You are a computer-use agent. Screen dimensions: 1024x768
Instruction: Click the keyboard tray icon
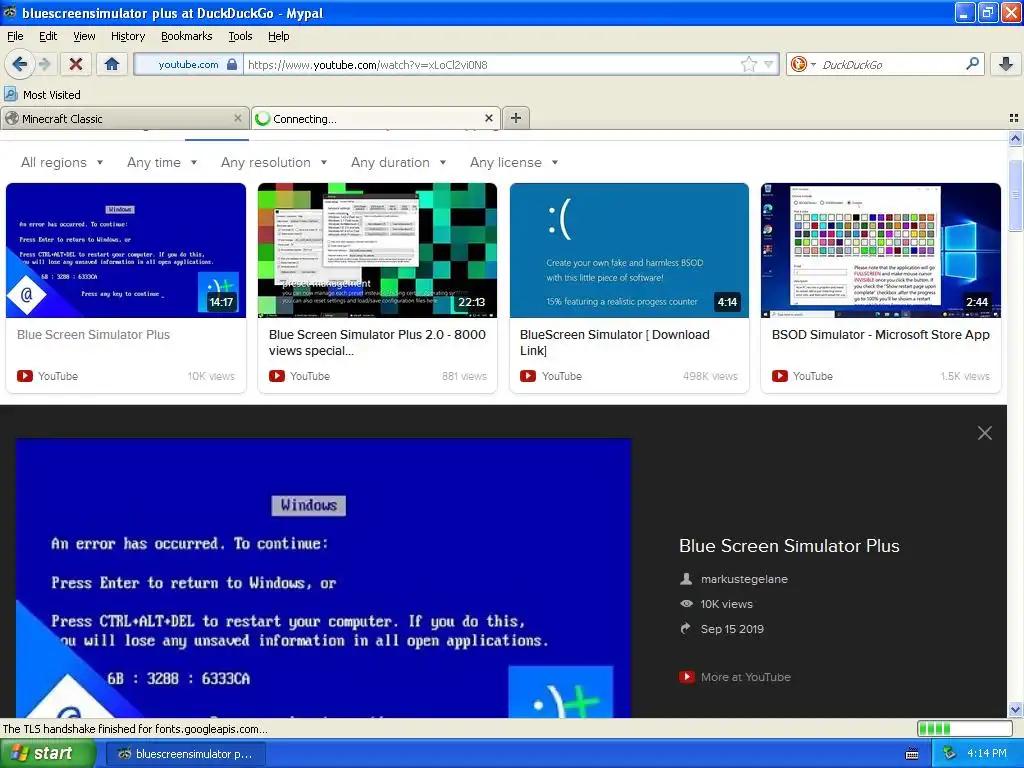912,754
